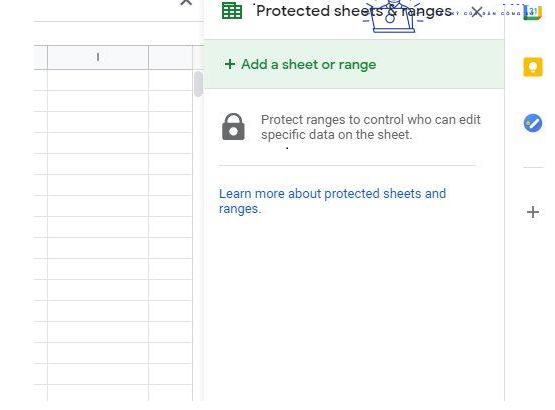Select the column header left of I
The height and width of the screenshot is (410, 555).
pyautogui.click(x=41, y=57)
